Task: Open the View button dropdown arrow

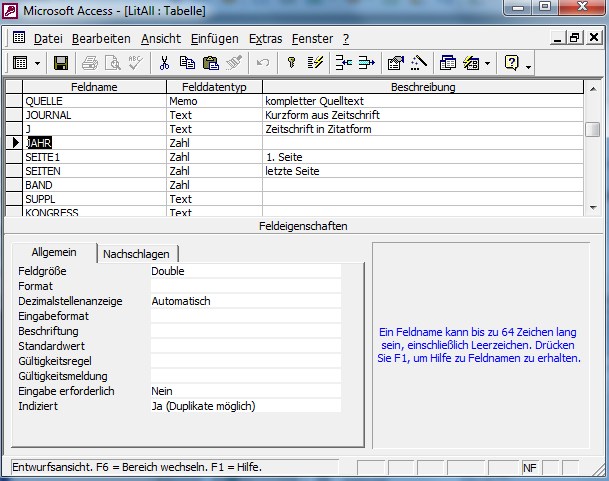Action: [x=37, y=63]
